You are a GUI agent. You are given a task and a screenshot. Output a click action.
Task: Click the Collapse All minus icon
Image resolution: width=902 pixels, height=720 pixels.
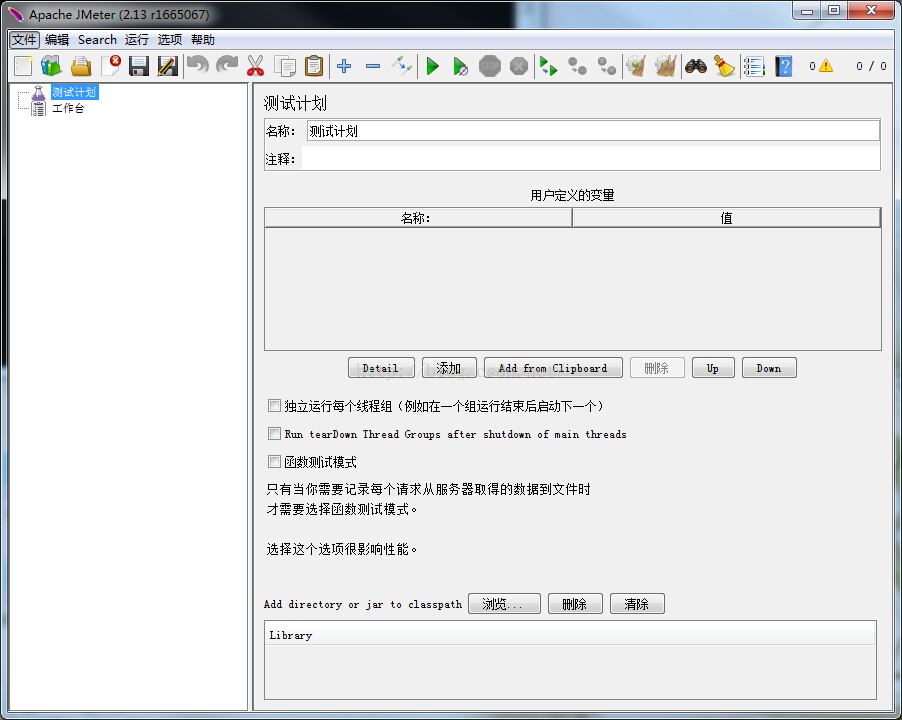373,66
